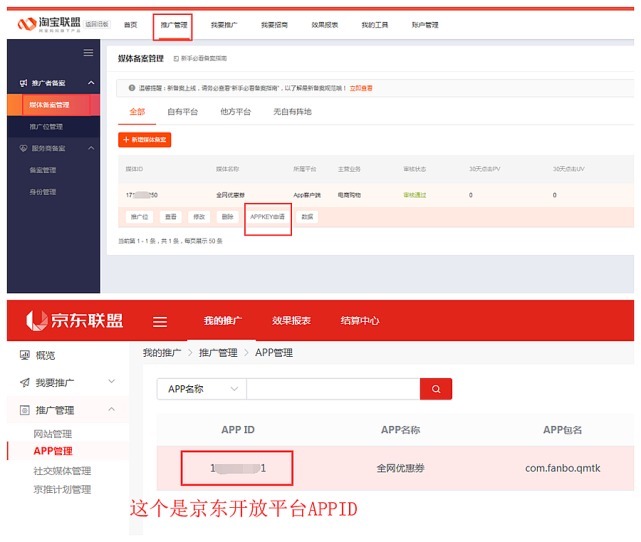This screenshot has width=641, height=542.
Task: Expand the 我要推广 section in JD sidebar
Action: point(111,381)
